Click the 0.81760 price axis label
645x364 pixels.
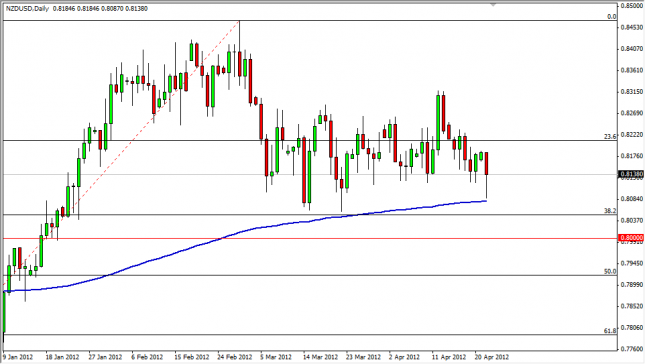coord(632,156)
